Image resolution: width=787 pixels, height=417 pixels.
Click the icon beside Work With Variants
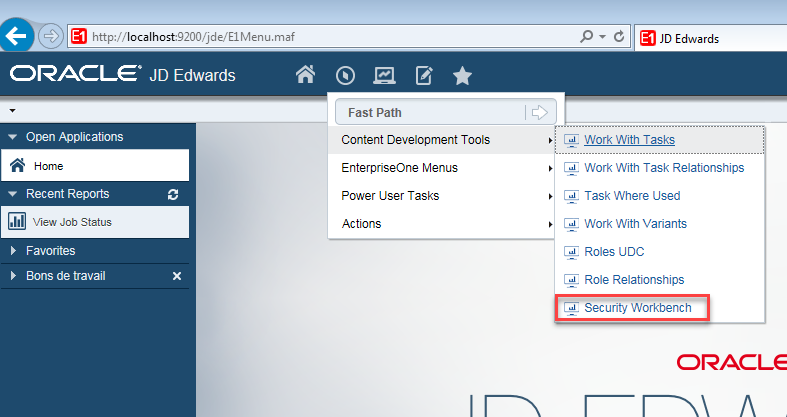571,224
